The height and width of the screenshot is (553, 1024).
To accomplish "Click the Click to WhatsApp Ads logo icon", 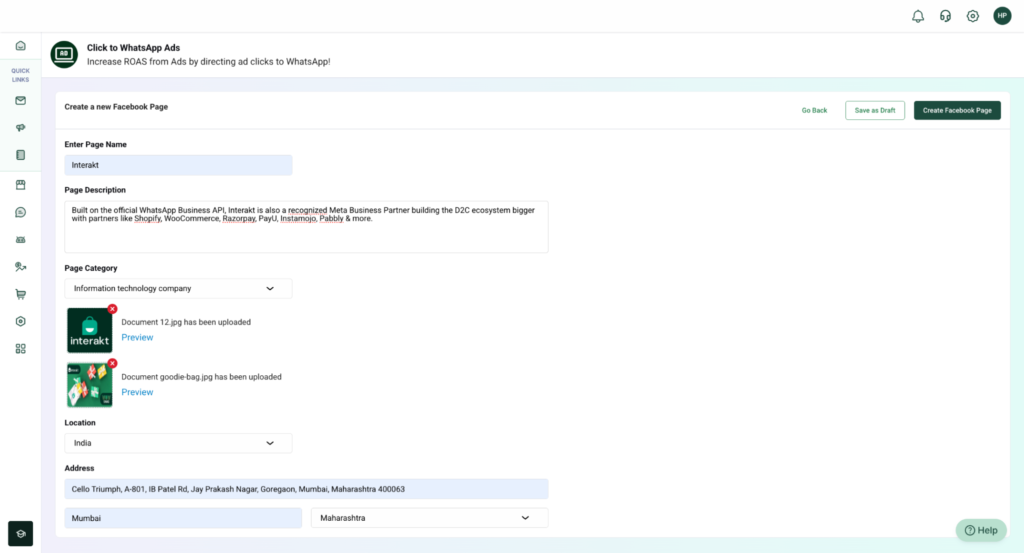I will pos(64,54).
